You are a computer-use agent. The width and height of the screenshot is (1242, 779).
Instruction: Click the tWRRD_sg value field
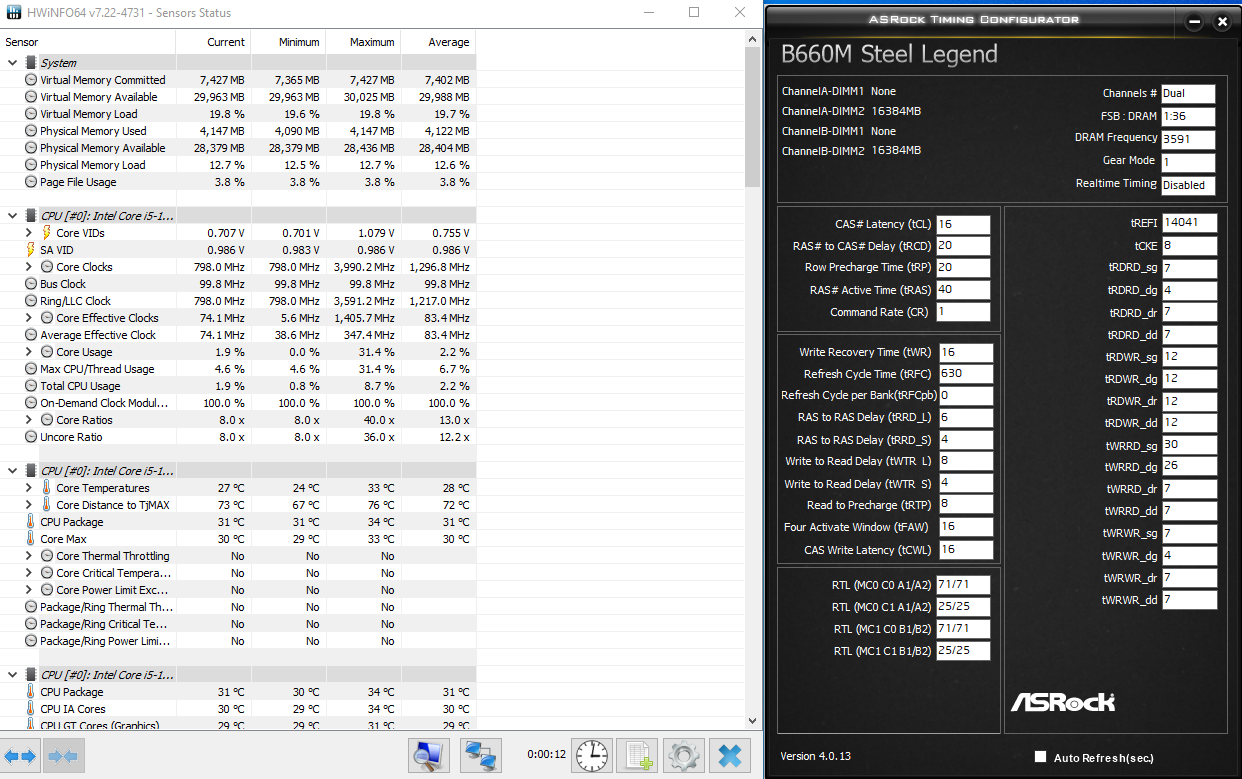1190,445
